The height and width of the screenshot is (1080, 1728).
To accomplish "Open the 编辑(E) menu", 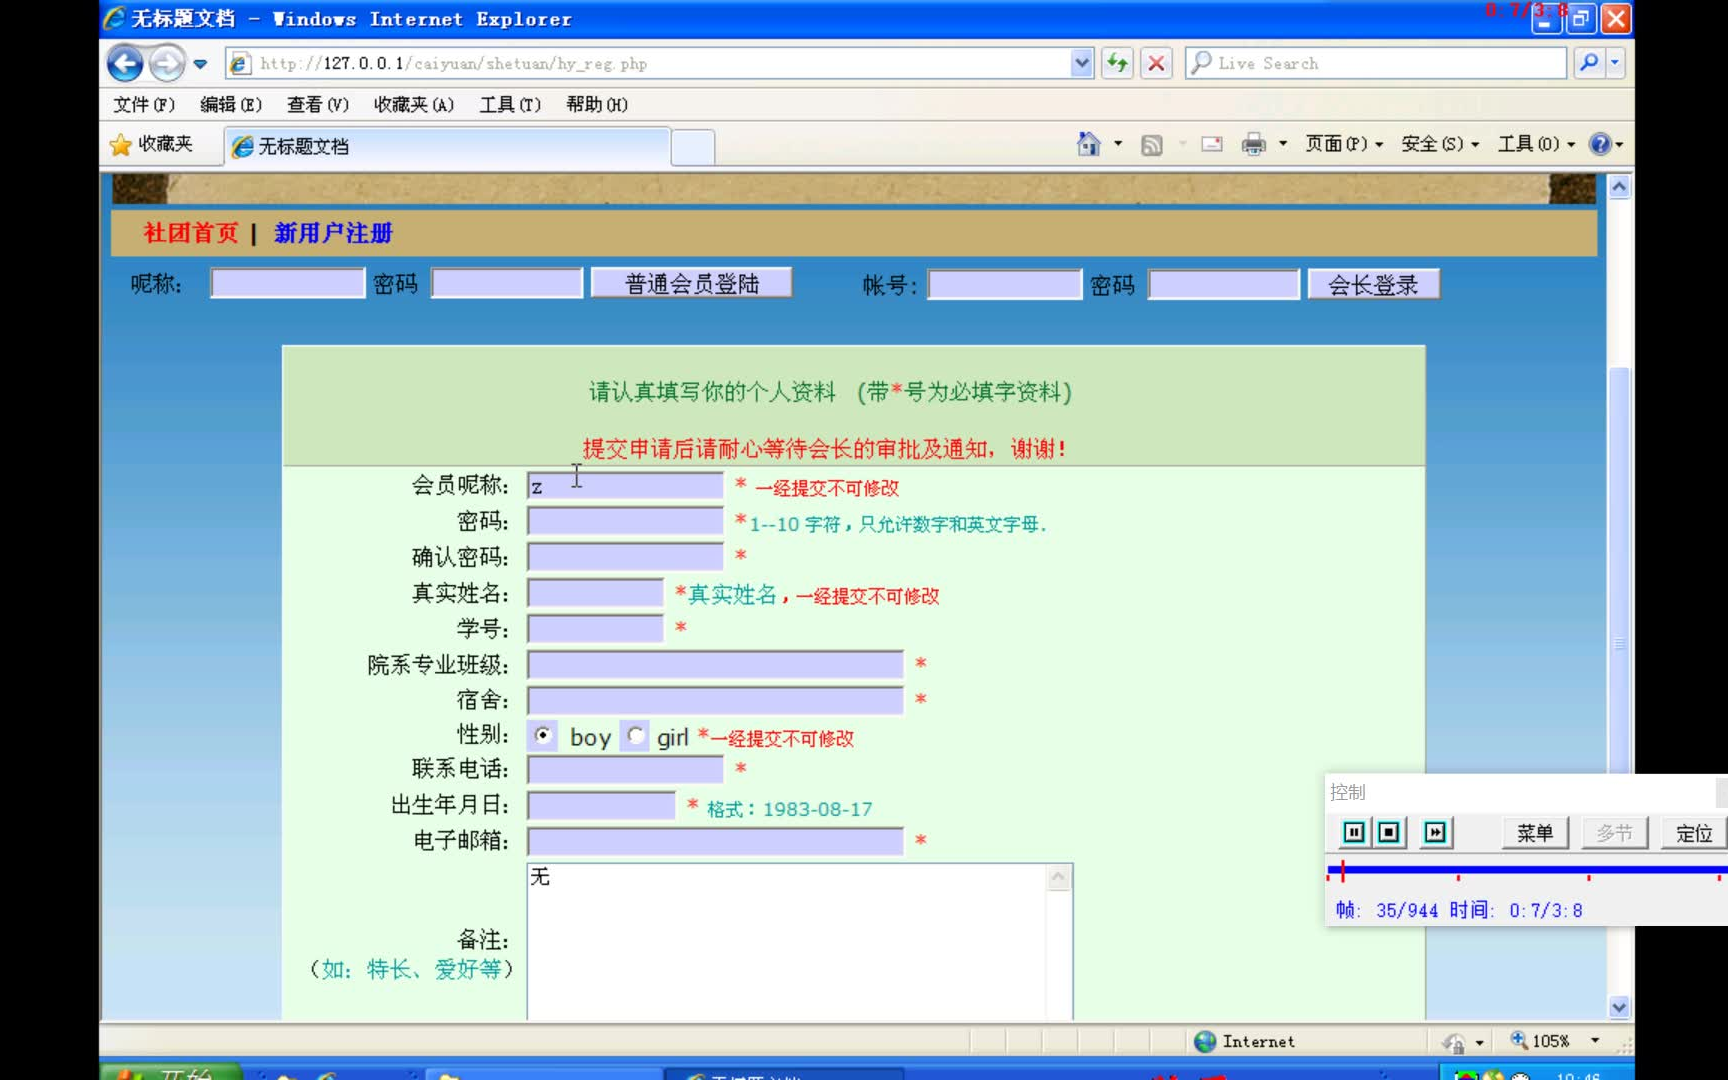I will 230,104.
